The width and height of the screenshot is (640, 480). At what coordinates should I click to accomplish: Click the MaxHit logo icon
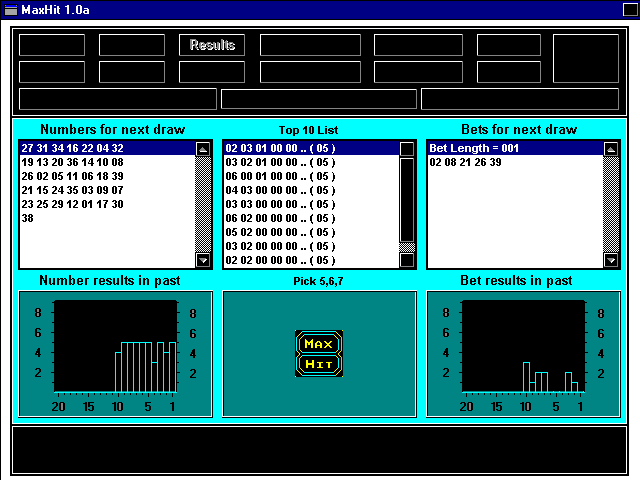(x=319, y=353)
